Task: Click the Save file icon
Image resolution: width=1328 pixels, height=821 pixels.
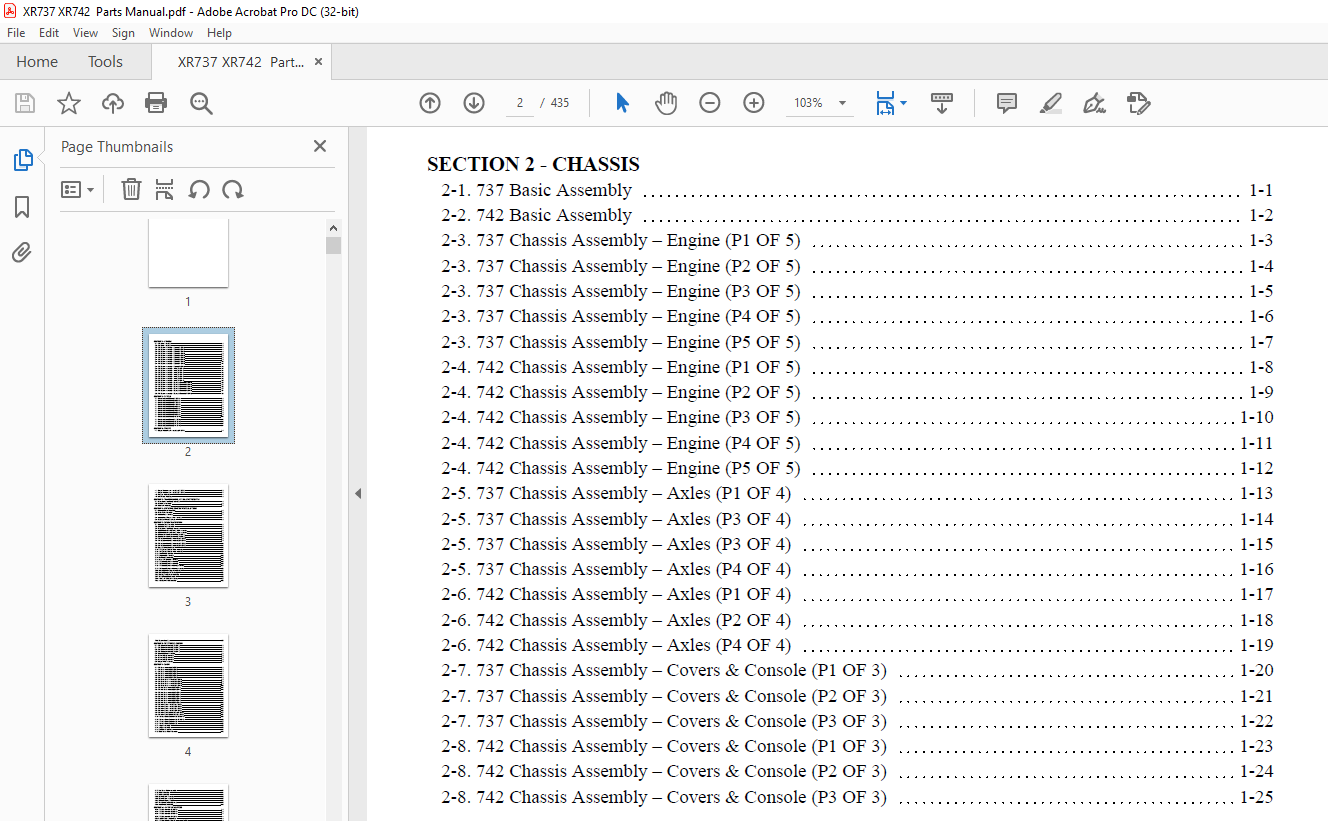Action: (x=25, y=103)
